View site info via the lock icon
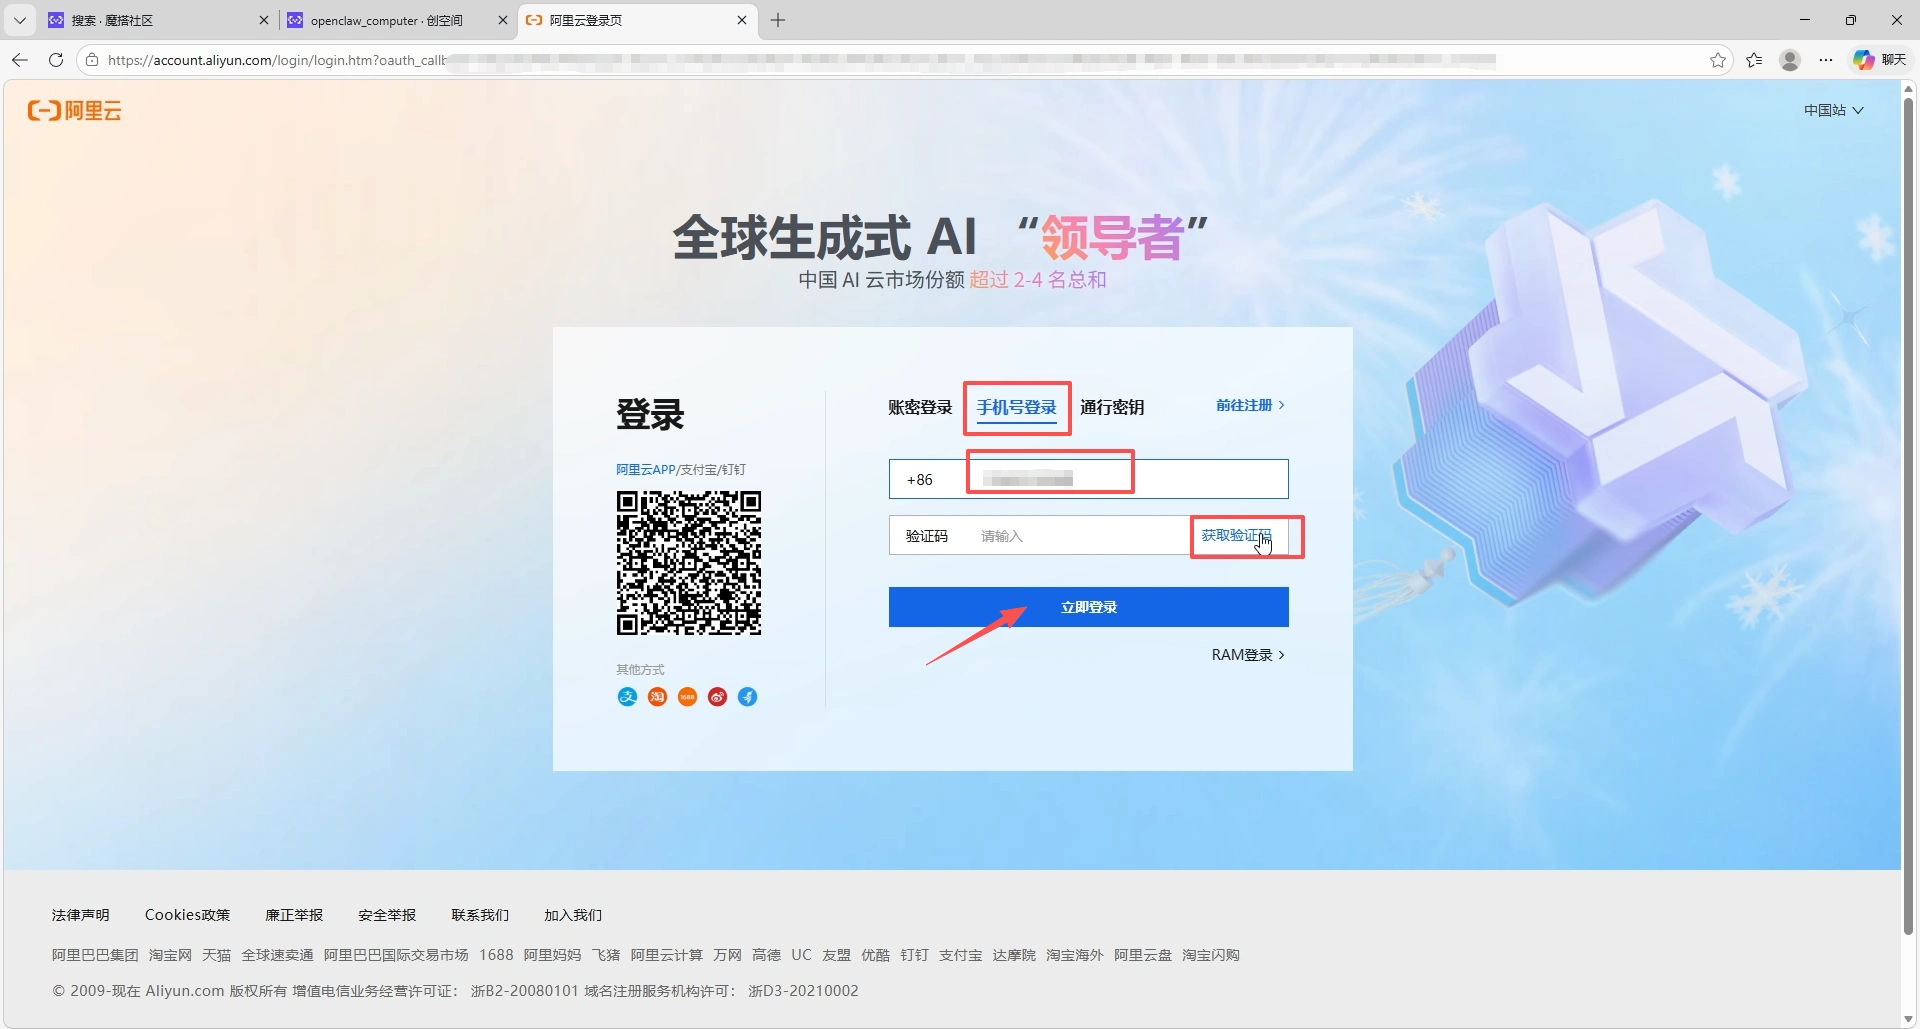1920x1029 pixels. 92,60
